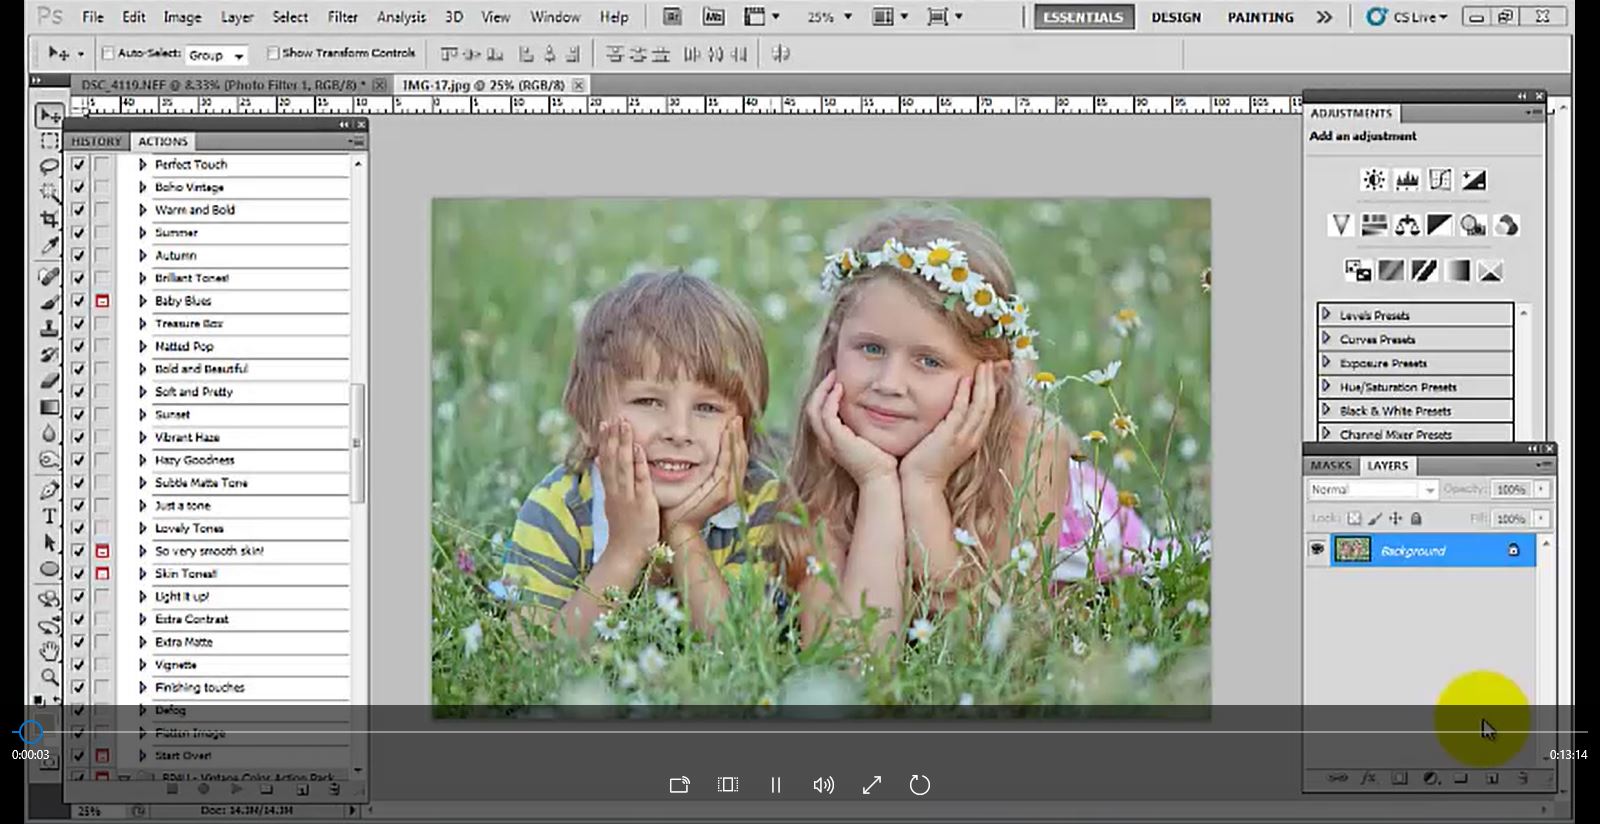Open the layer Fill slider arrow

(1541, 518)
